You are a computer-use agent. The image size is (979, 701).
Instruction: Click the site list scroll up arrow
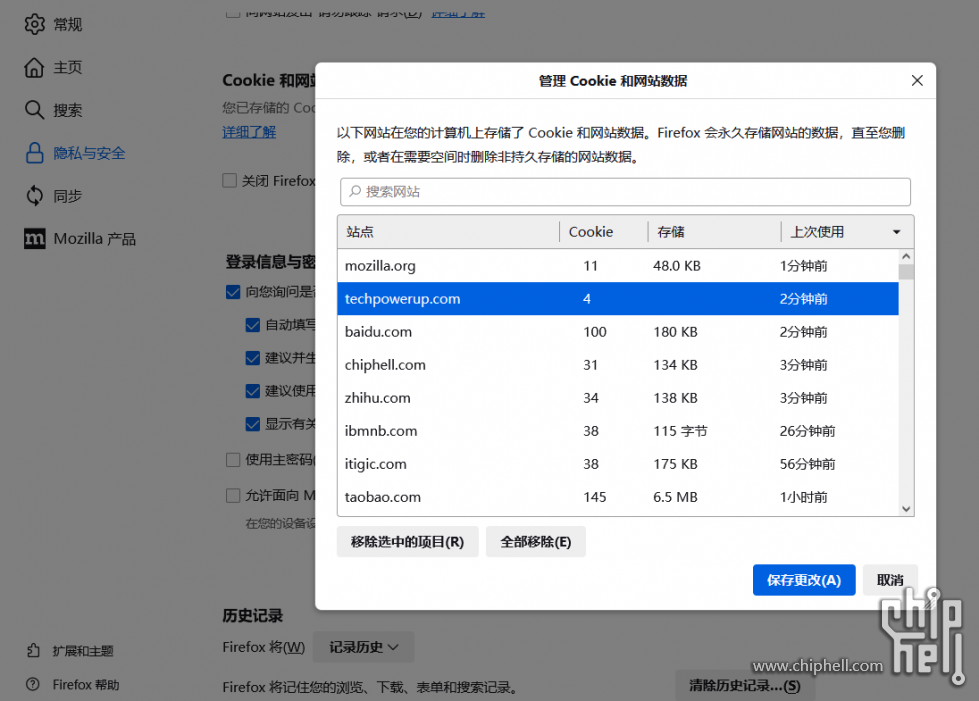(906, 257)
